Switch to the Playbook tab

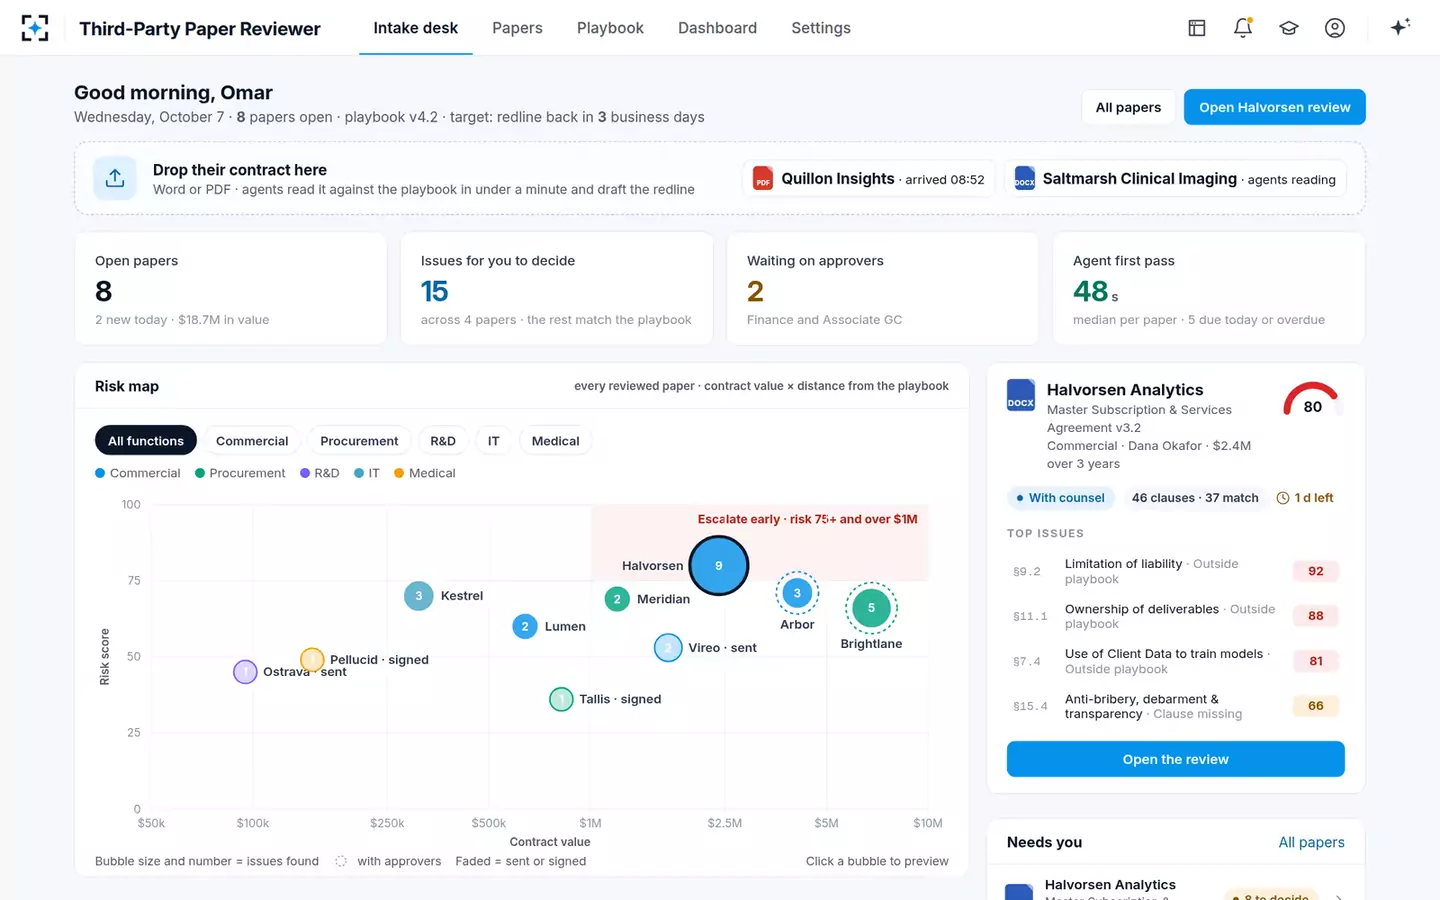click(x=610, y=28)
